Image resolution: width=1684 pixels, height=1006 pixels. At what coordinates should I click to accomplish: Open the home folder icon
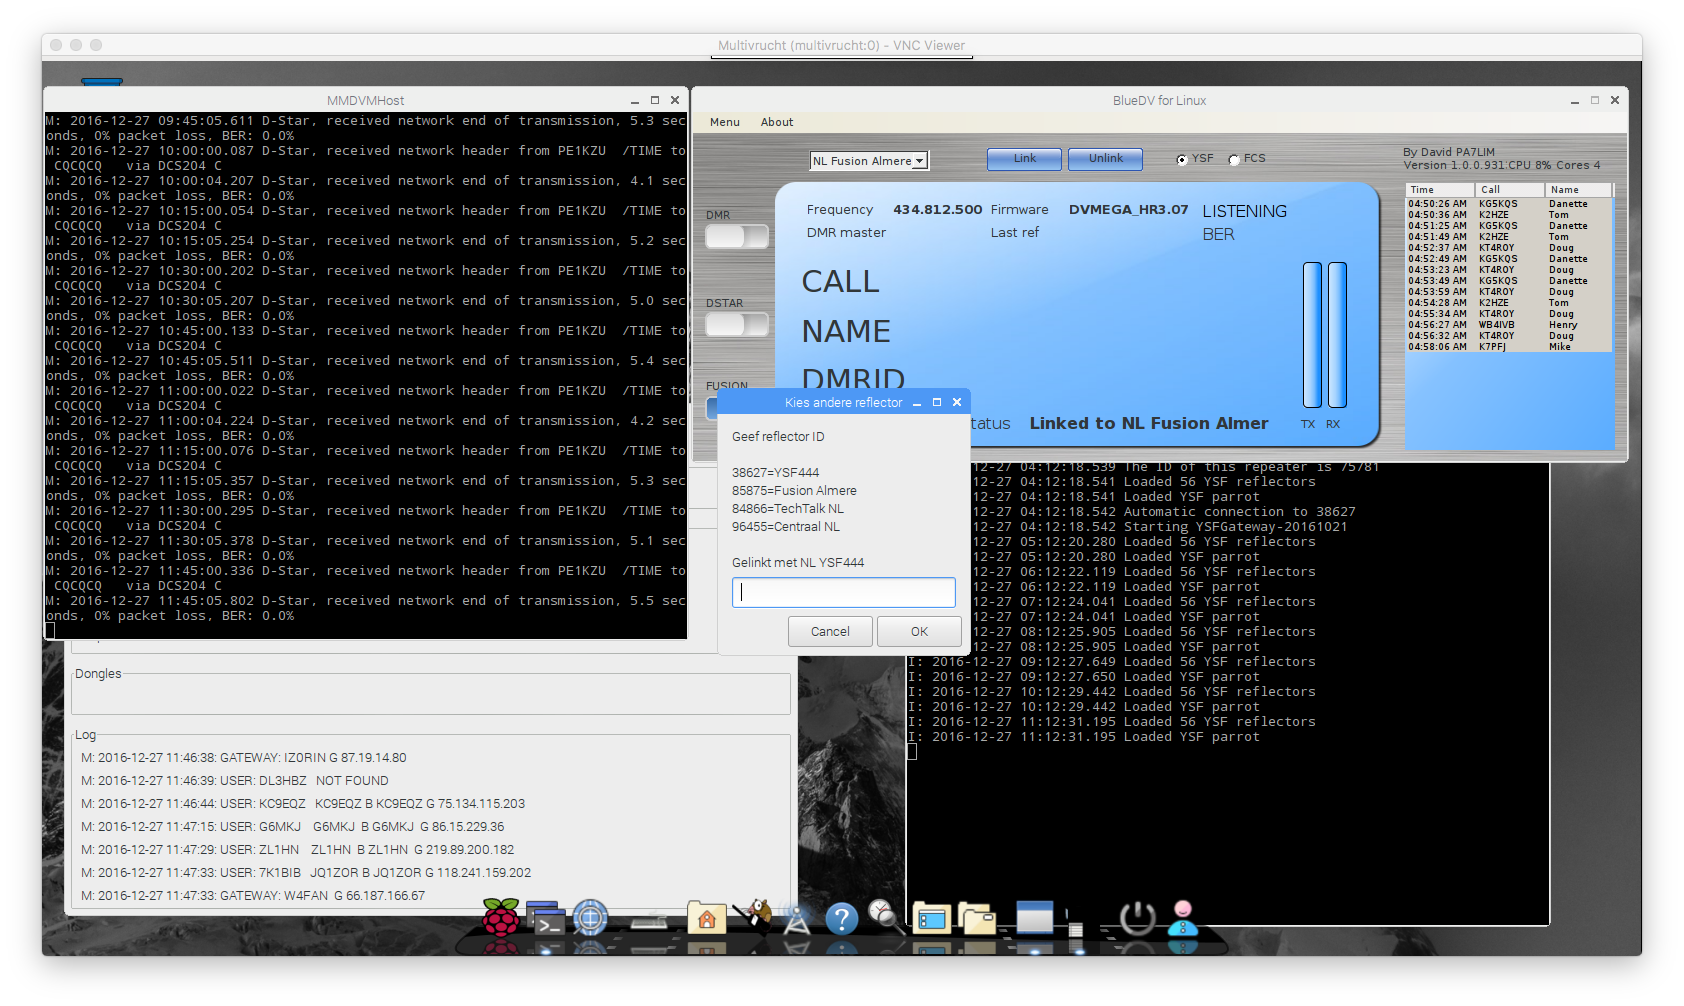click(x=706, y=918)
